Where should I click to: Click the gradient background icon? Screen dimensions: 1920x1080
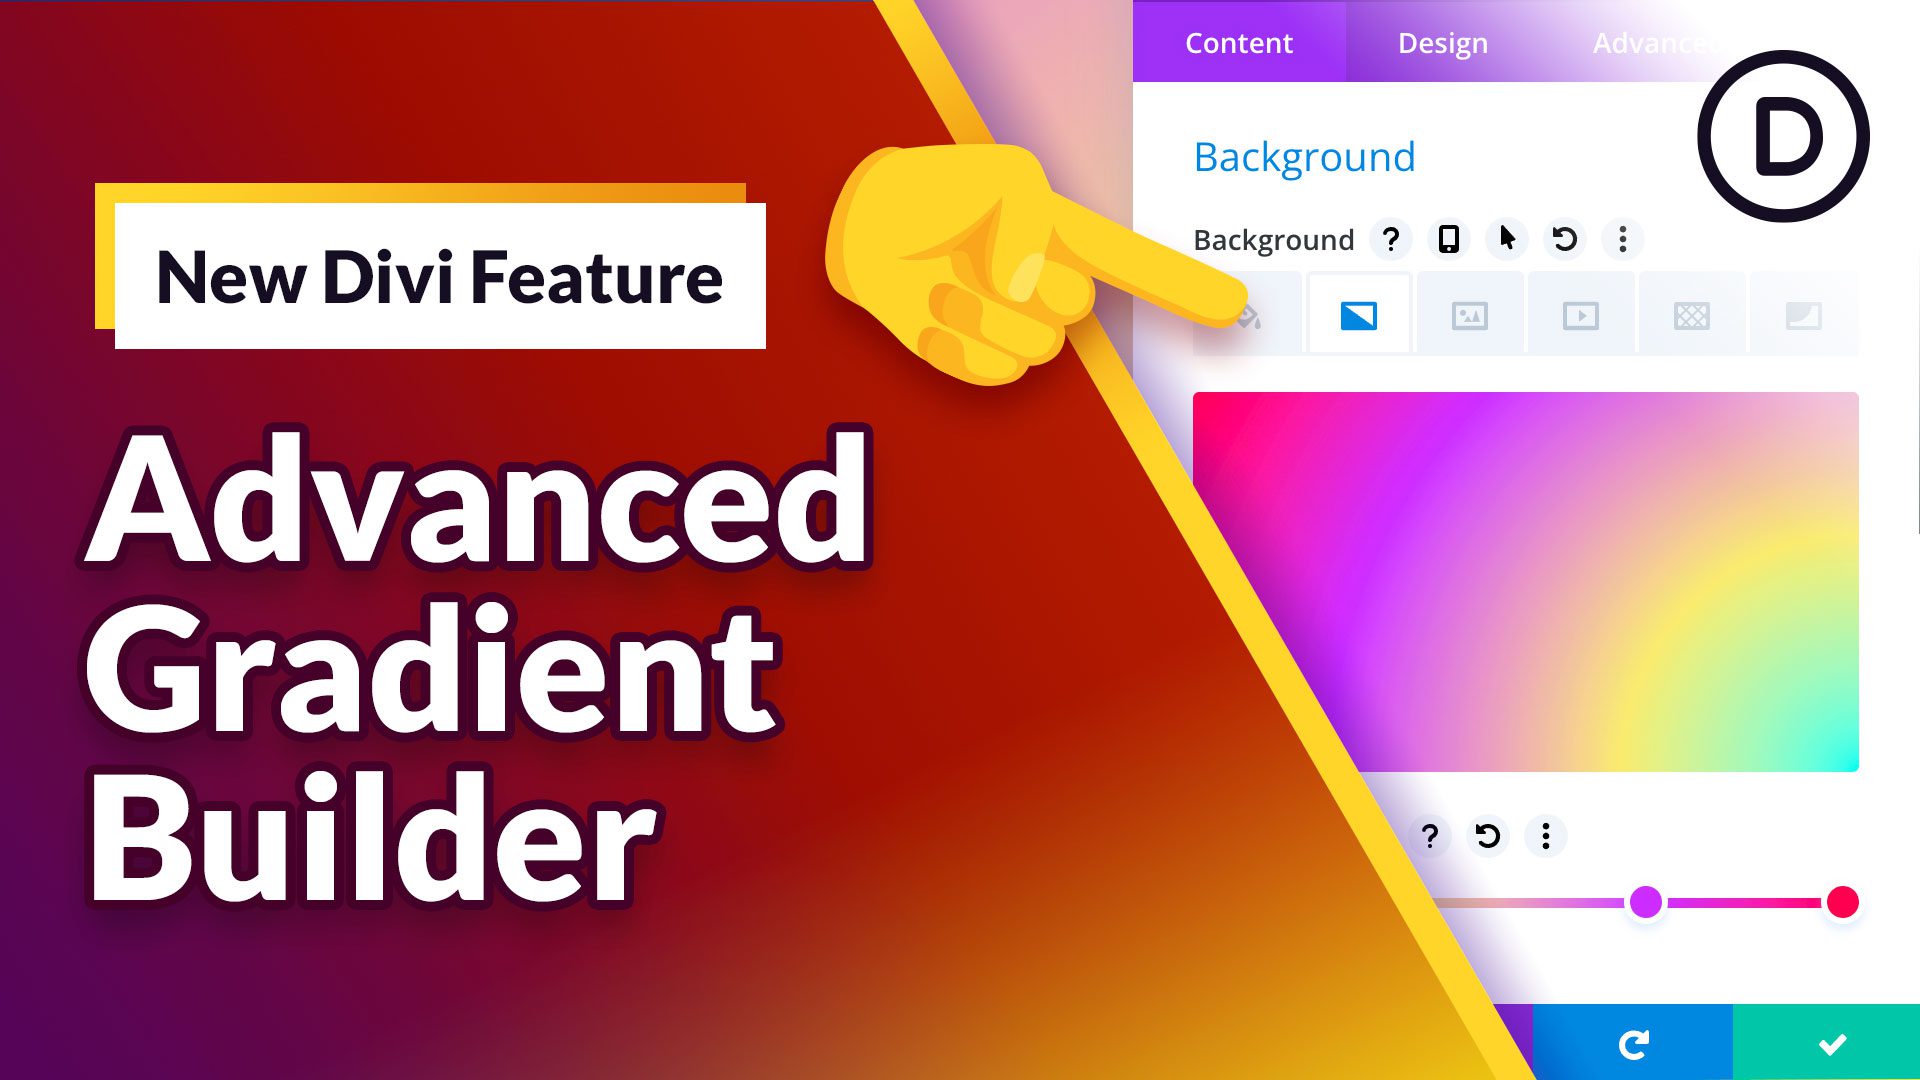(x=1358, y=315)
